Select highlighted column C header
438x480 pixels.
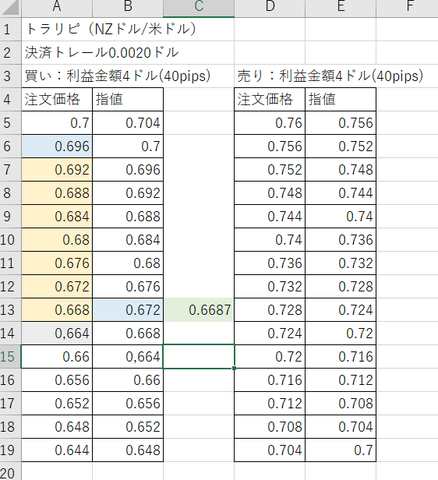click(199, 7)
